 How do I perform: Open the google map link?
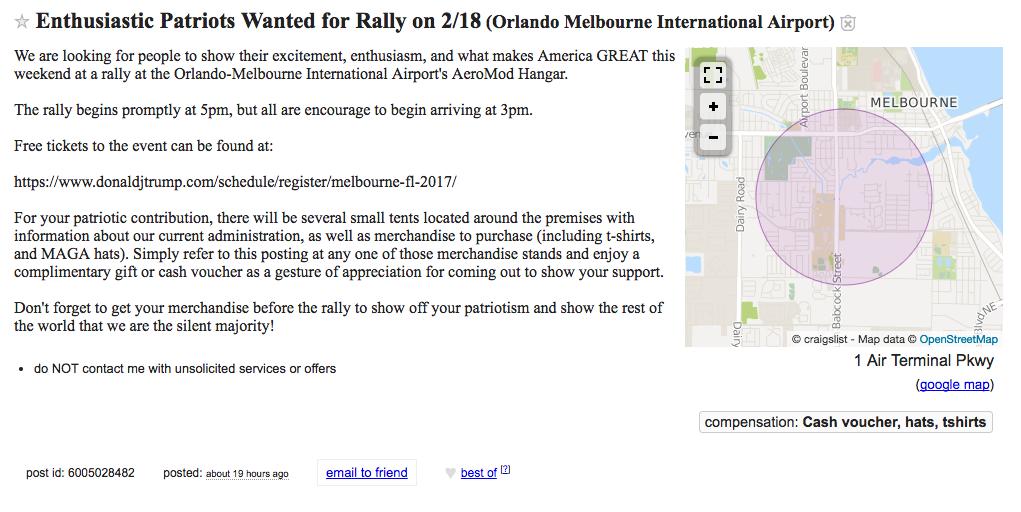(x=955, y=384)
